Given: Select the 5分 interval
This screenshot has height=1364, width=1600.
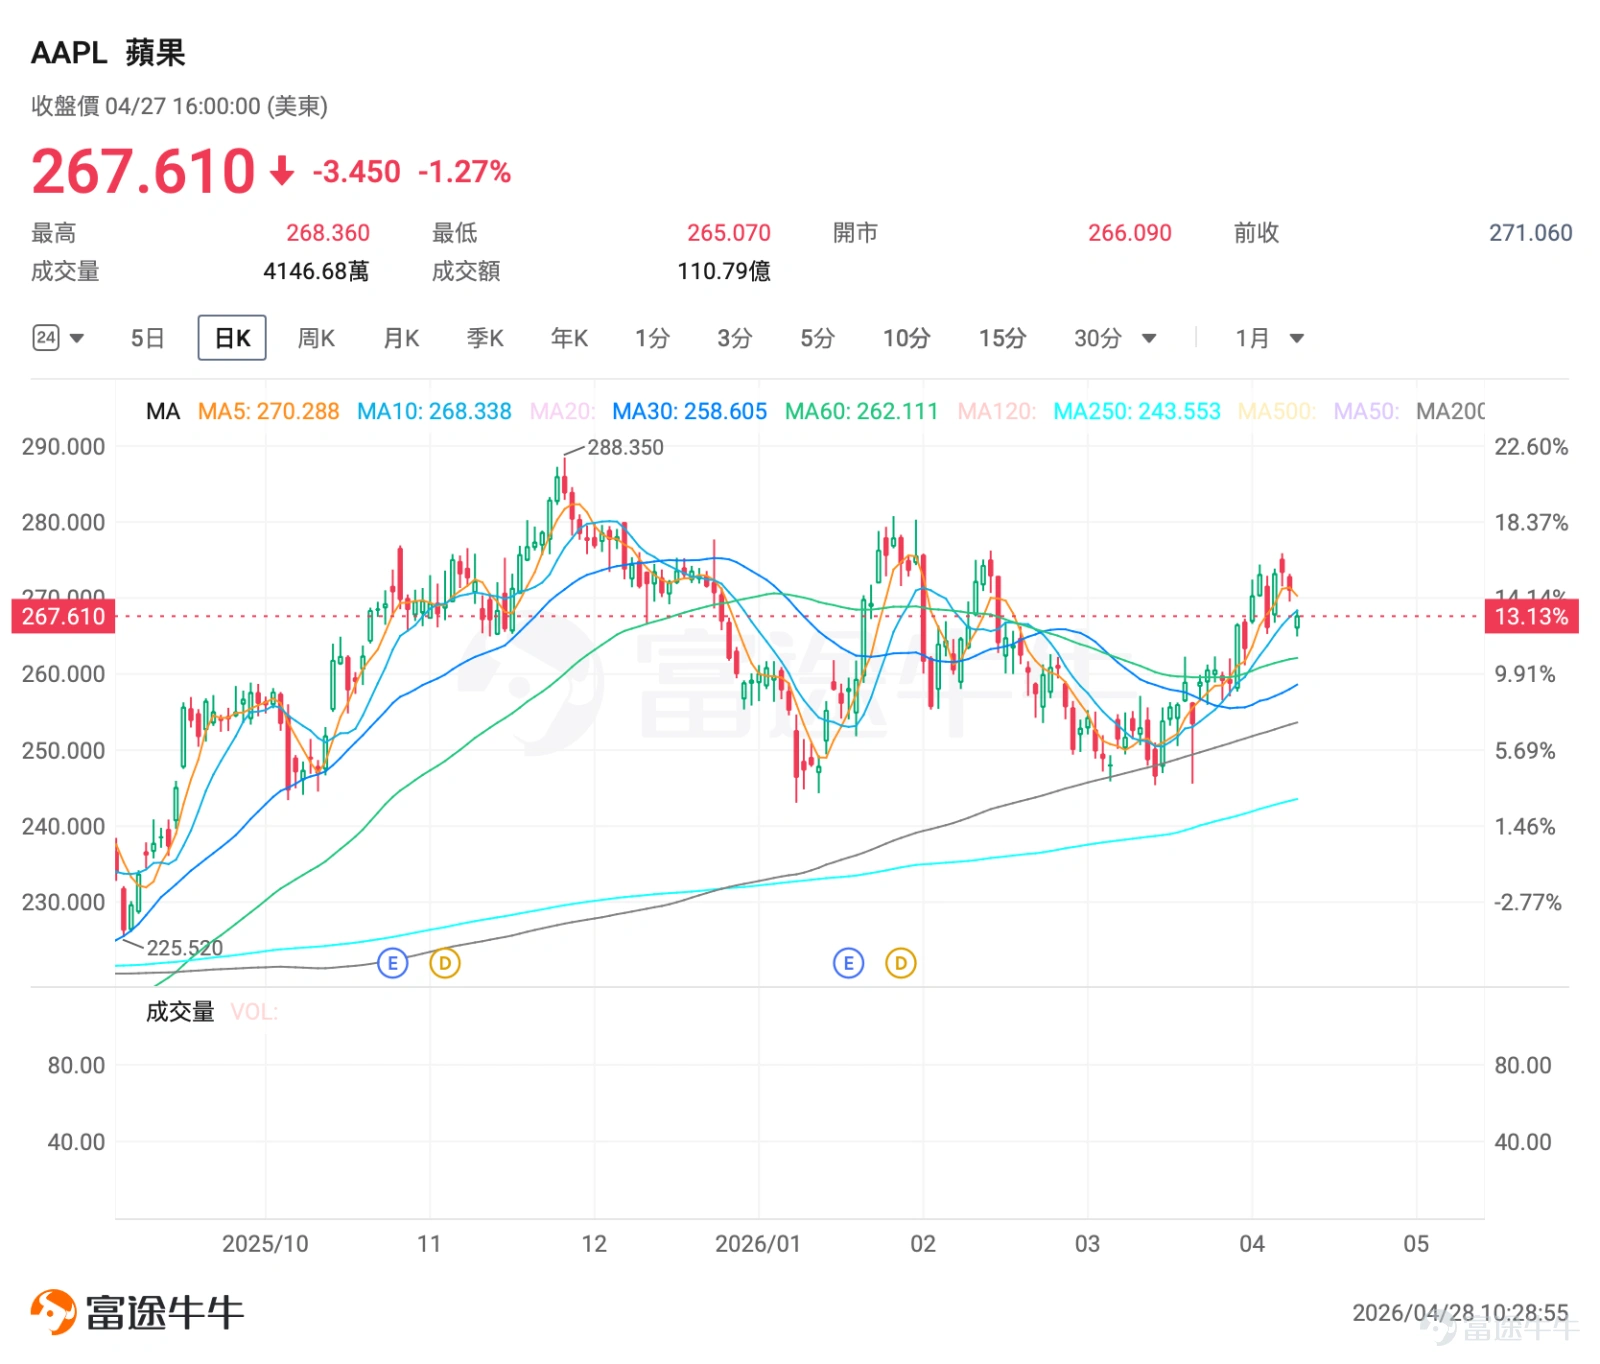Looking at the screenshot, I should click(817, 338).
